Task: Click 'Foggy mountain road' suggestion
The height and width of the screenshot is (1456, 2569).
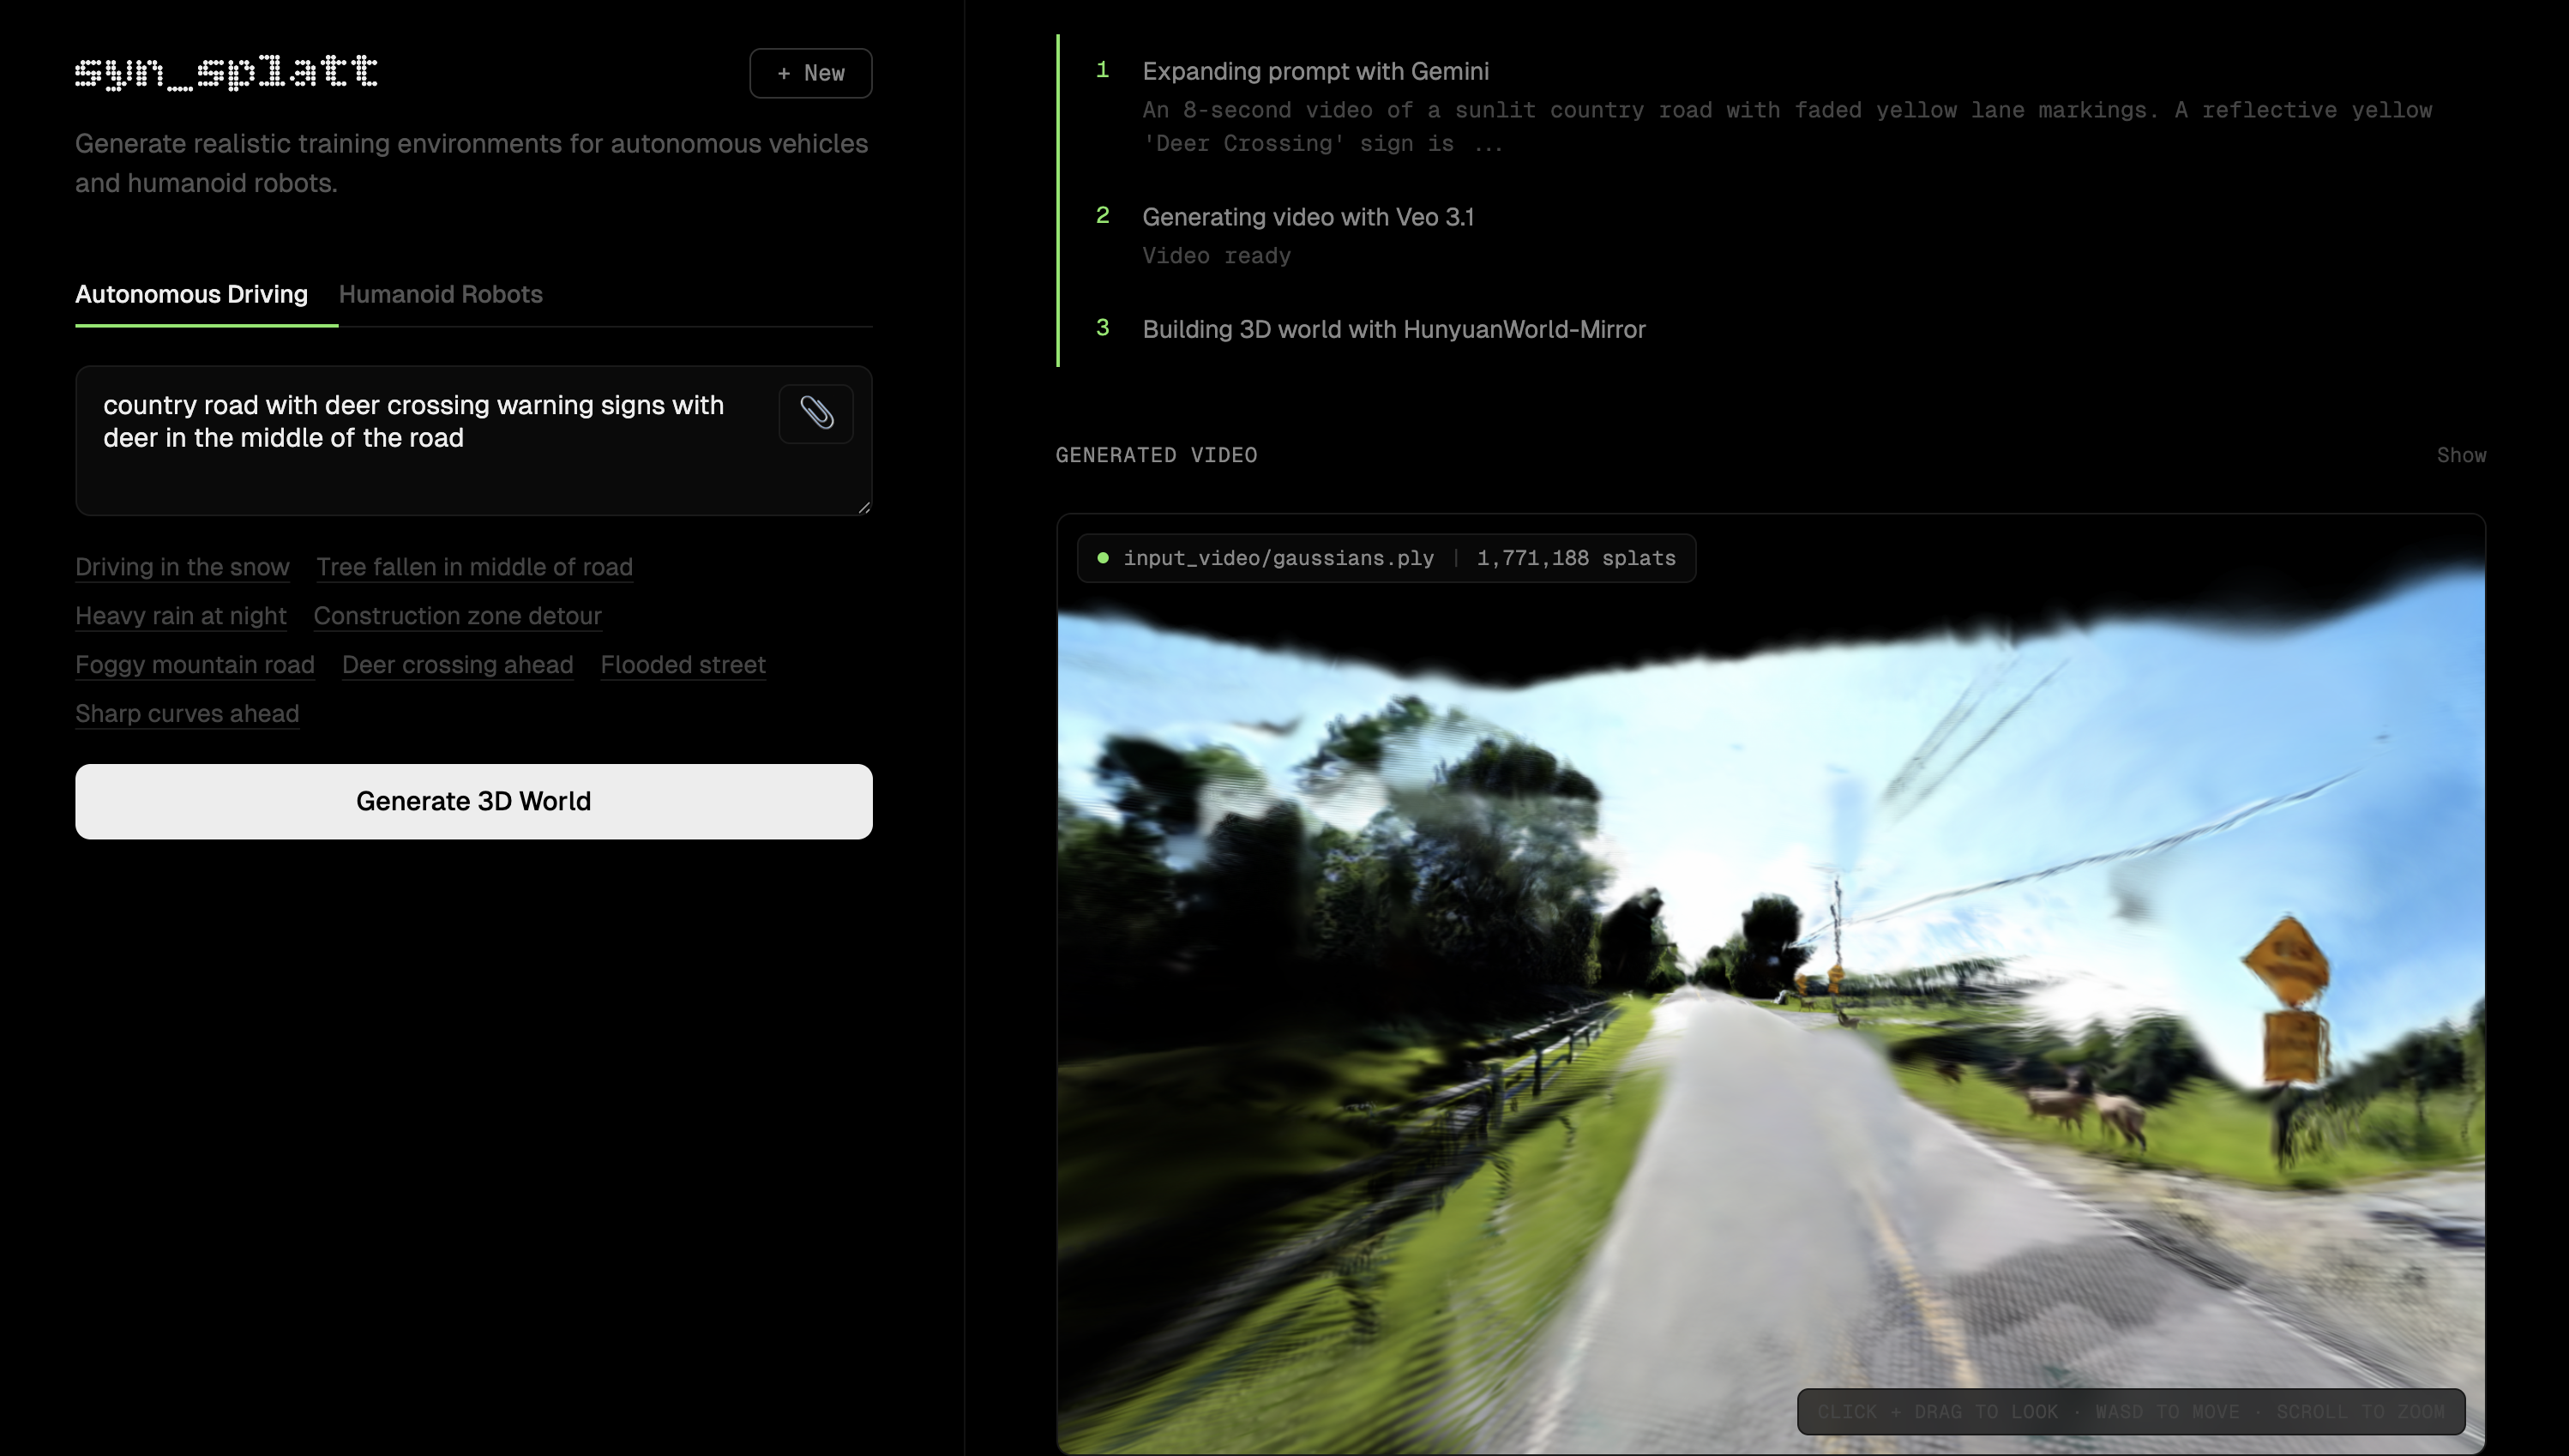Action: click(x=195, y=665)
